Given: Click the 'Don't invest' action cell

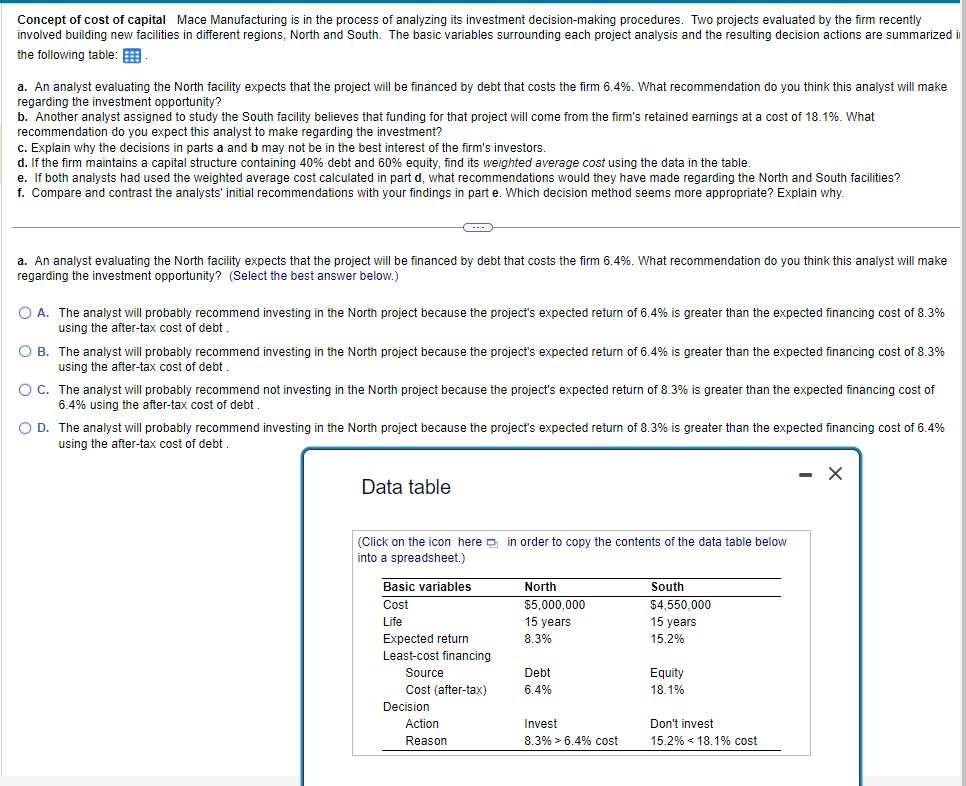Looking at the screenshot, I should click(681, 724).
